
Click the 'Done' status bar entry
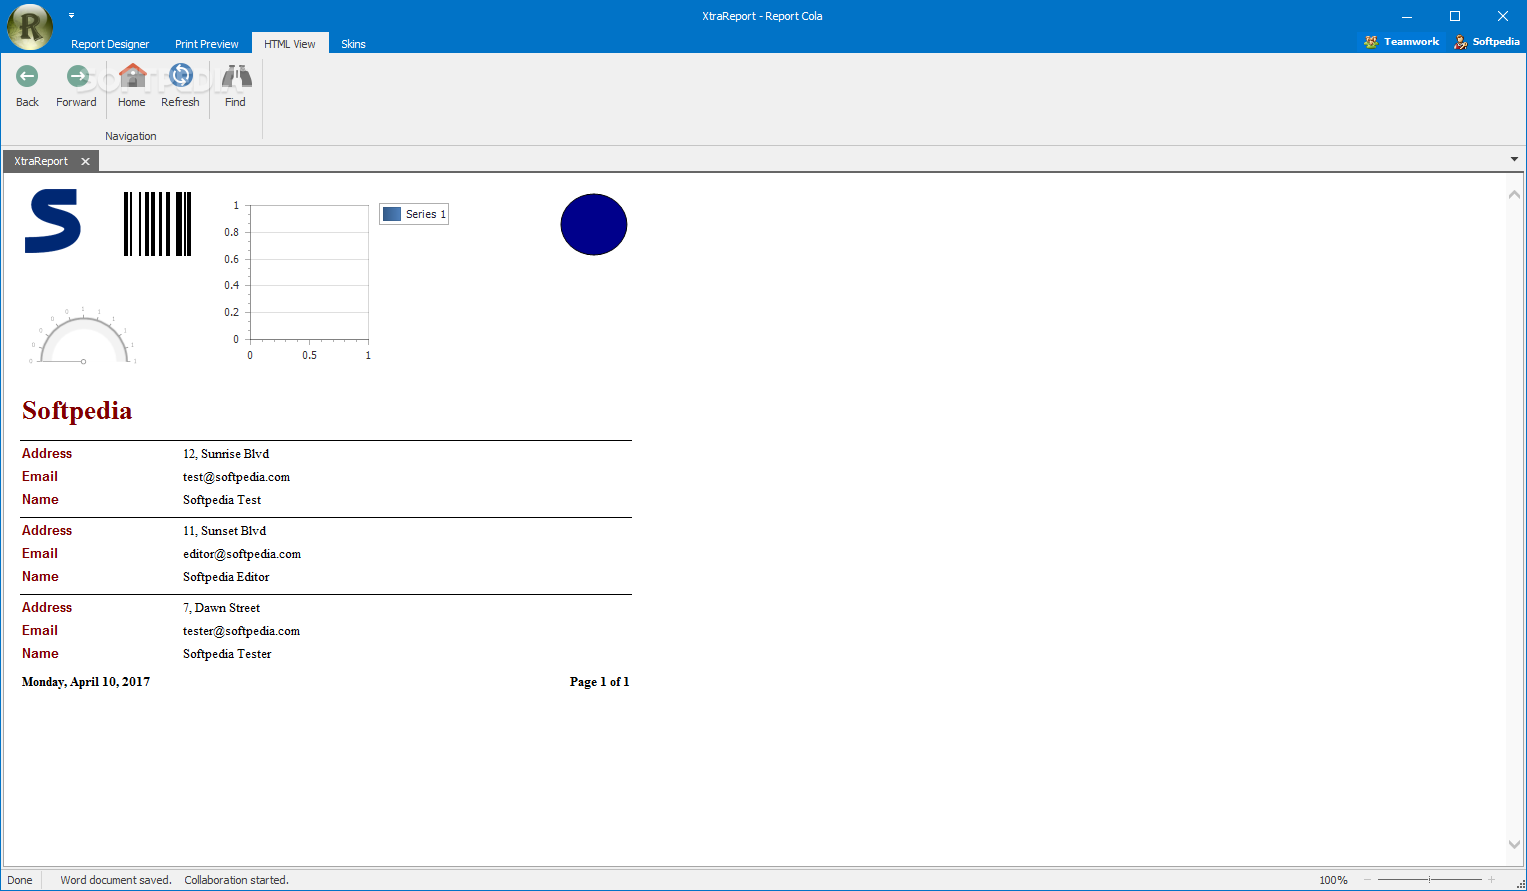[x=20, y=880]
